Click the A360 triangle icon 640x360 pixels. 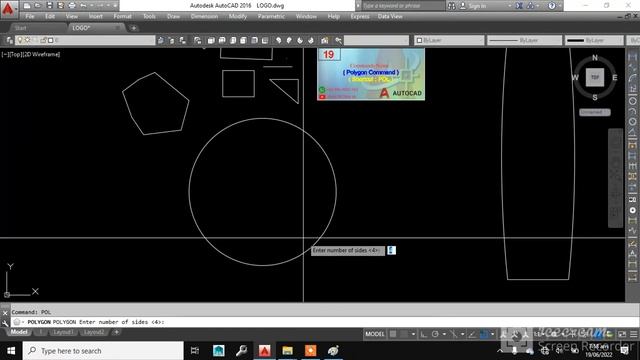pos(530,6)
